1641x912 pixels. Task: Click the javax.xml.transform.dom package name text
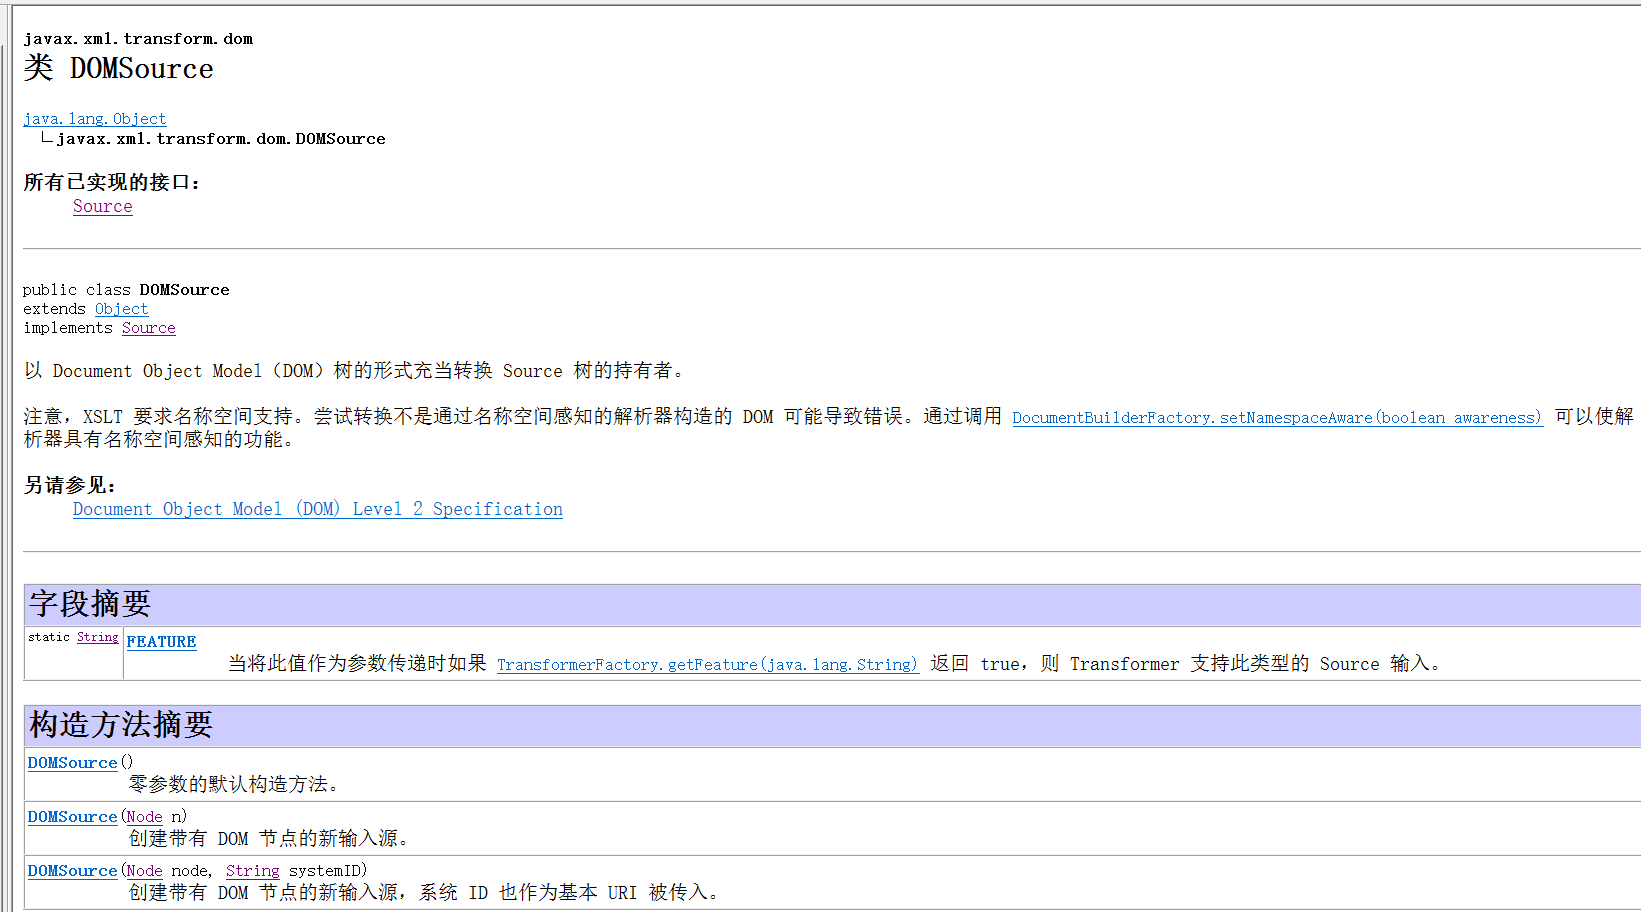coord(138,39)
